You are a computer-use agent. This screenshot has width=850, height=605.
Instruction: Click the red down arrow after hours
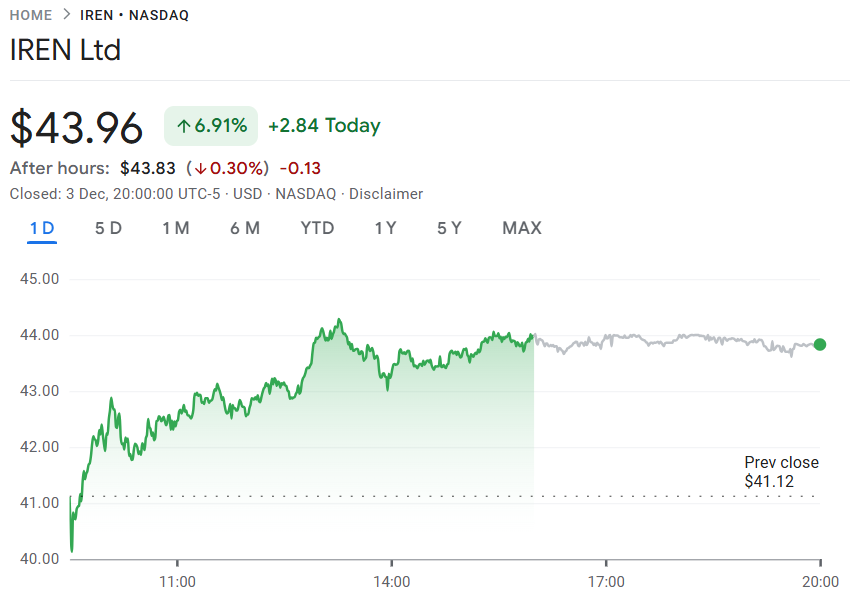tap(201, 168)
